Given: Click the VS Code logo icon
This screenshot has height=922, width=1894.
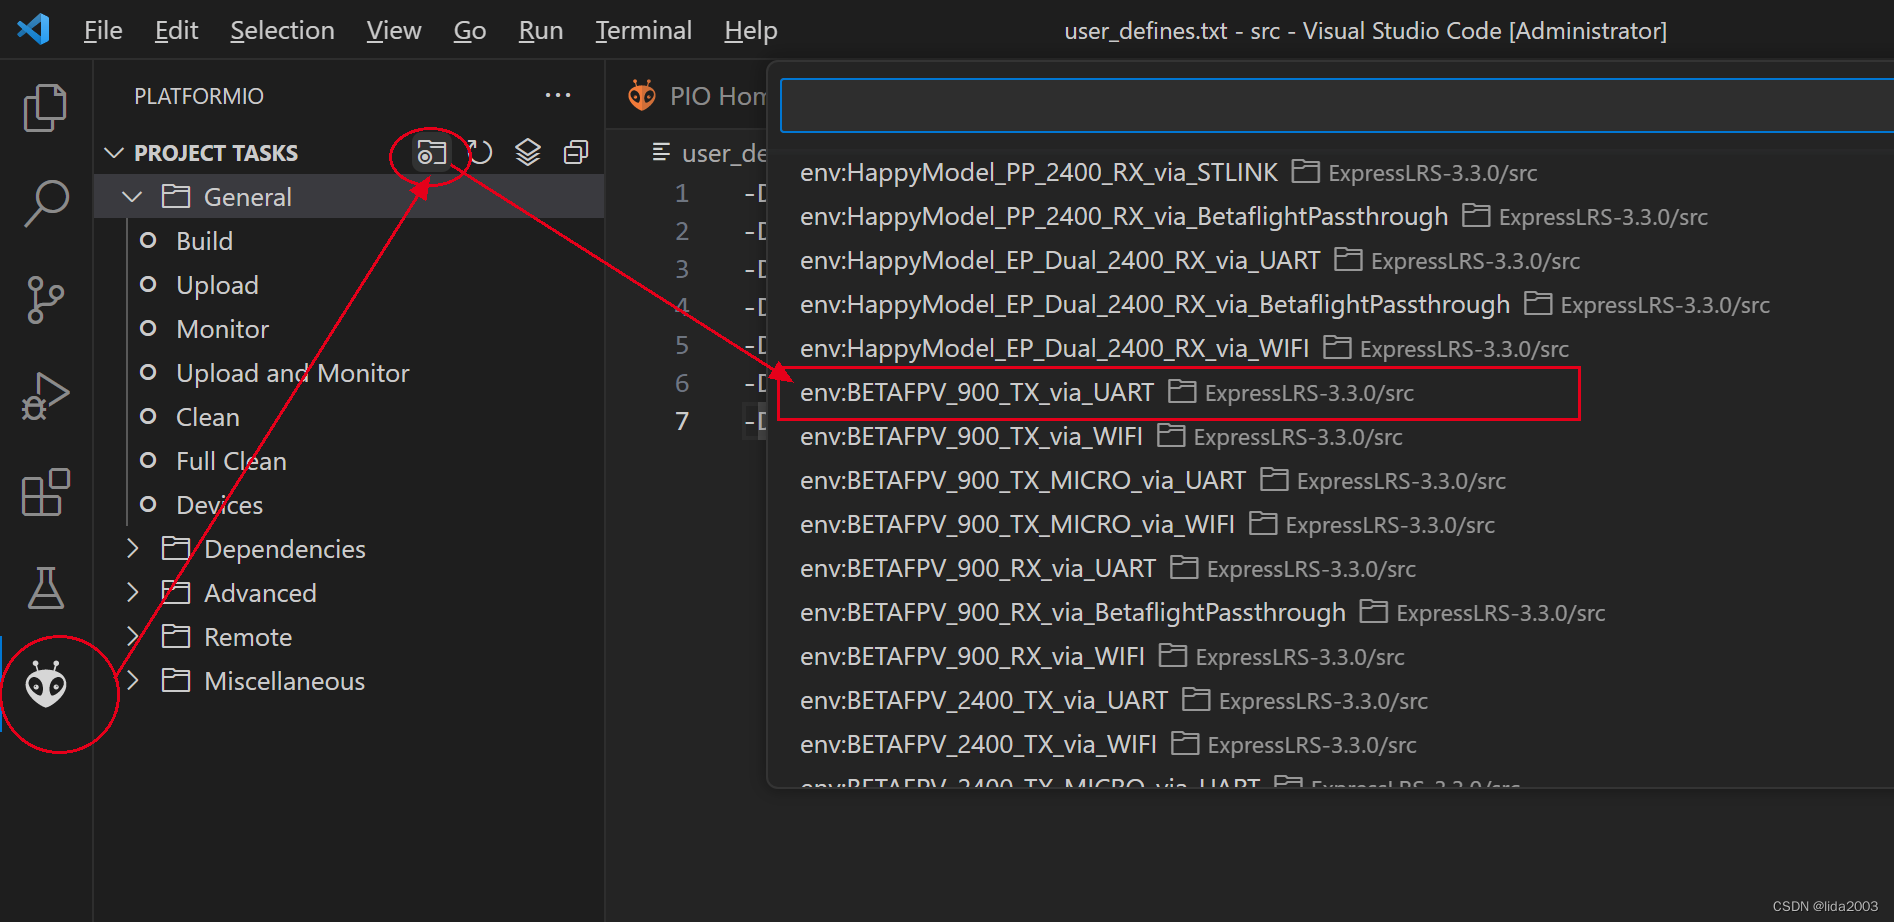Looking at the screenshot, I should [x=34, y=29].
